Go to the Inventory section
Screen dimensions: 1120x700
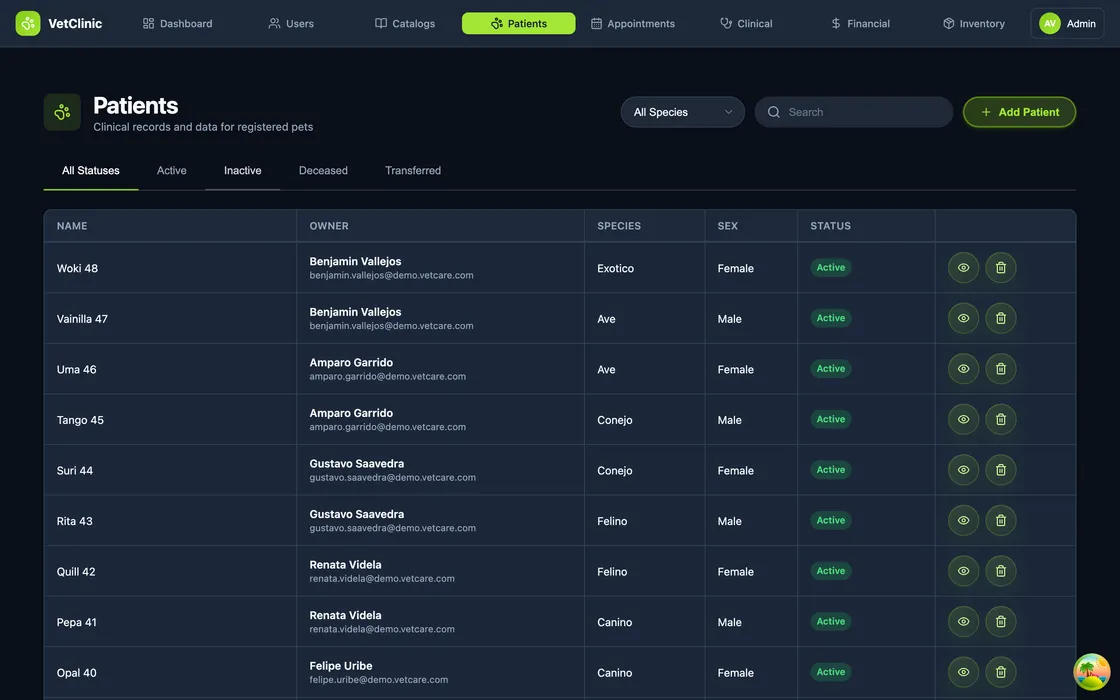pos(973,23)
